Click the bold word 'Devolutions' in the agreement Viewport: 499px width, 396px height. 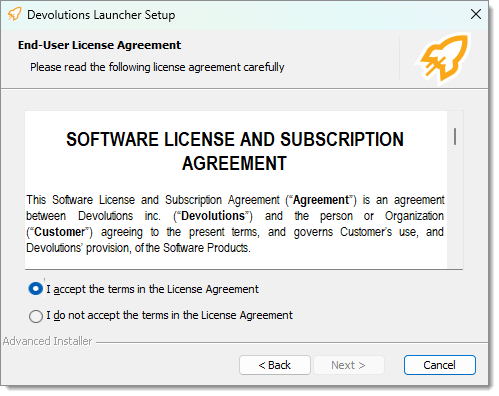coord(213,216)
